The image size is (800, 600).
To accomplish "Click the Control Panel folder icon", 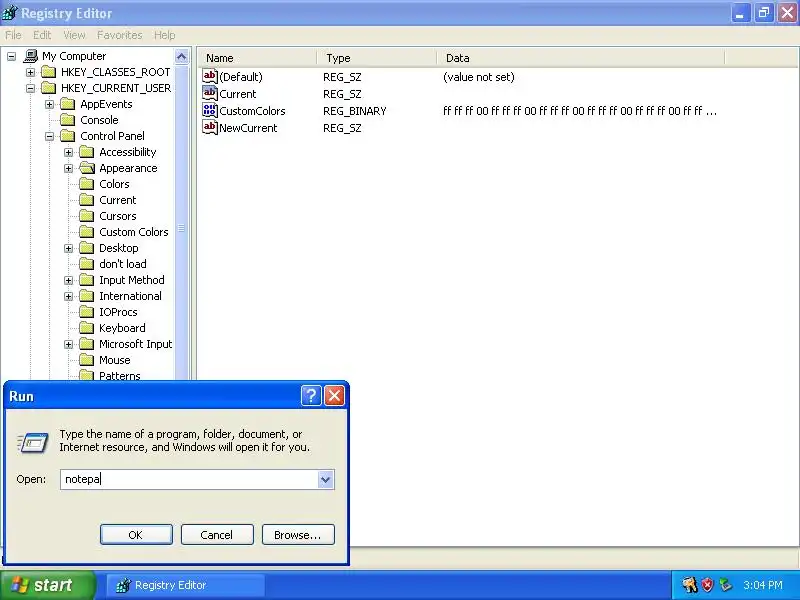I will pos(67,136).
